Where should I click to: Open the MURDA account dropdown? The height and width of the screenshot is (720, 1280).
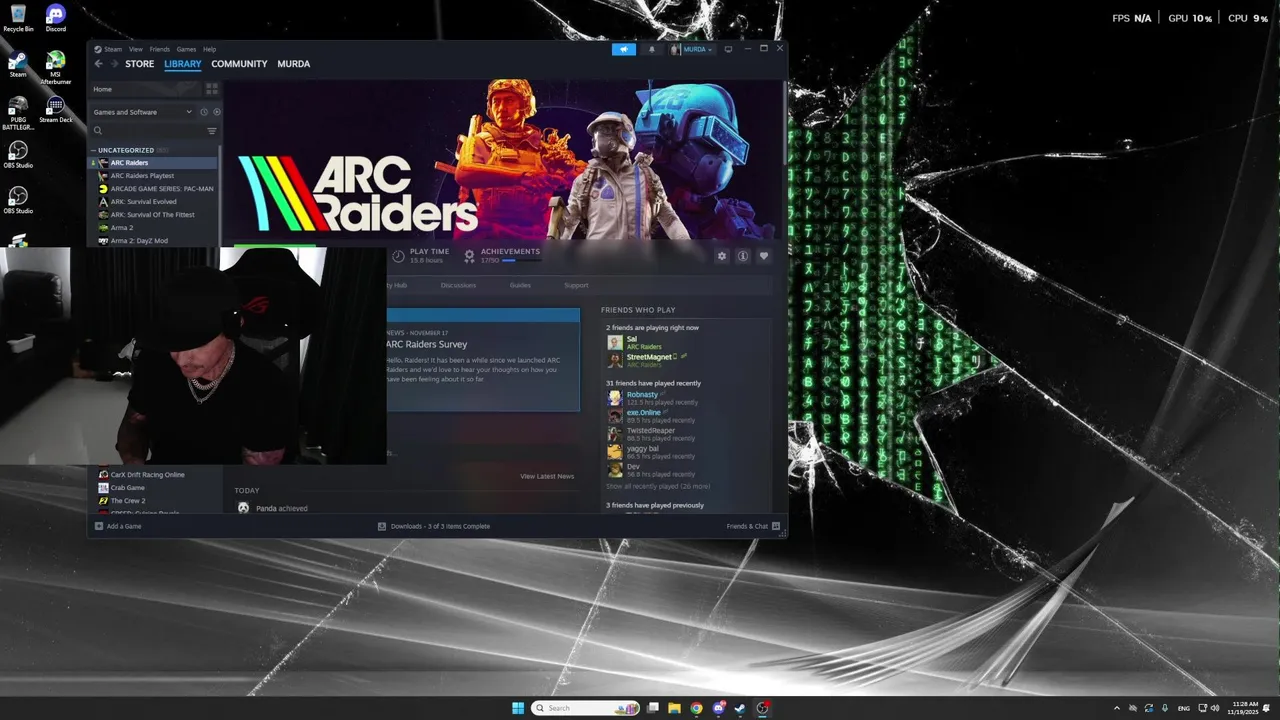point(692,49)
